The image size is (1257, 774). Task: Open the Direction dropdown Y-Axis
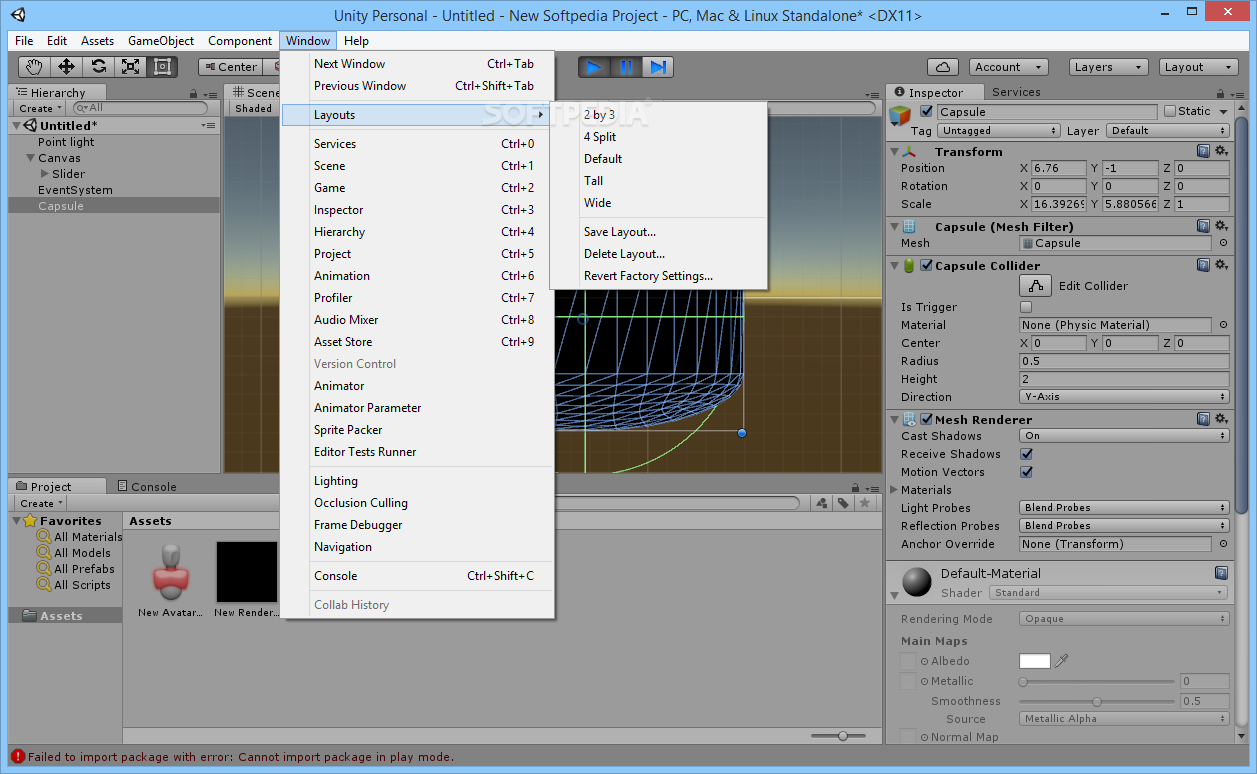(1124, 397)
